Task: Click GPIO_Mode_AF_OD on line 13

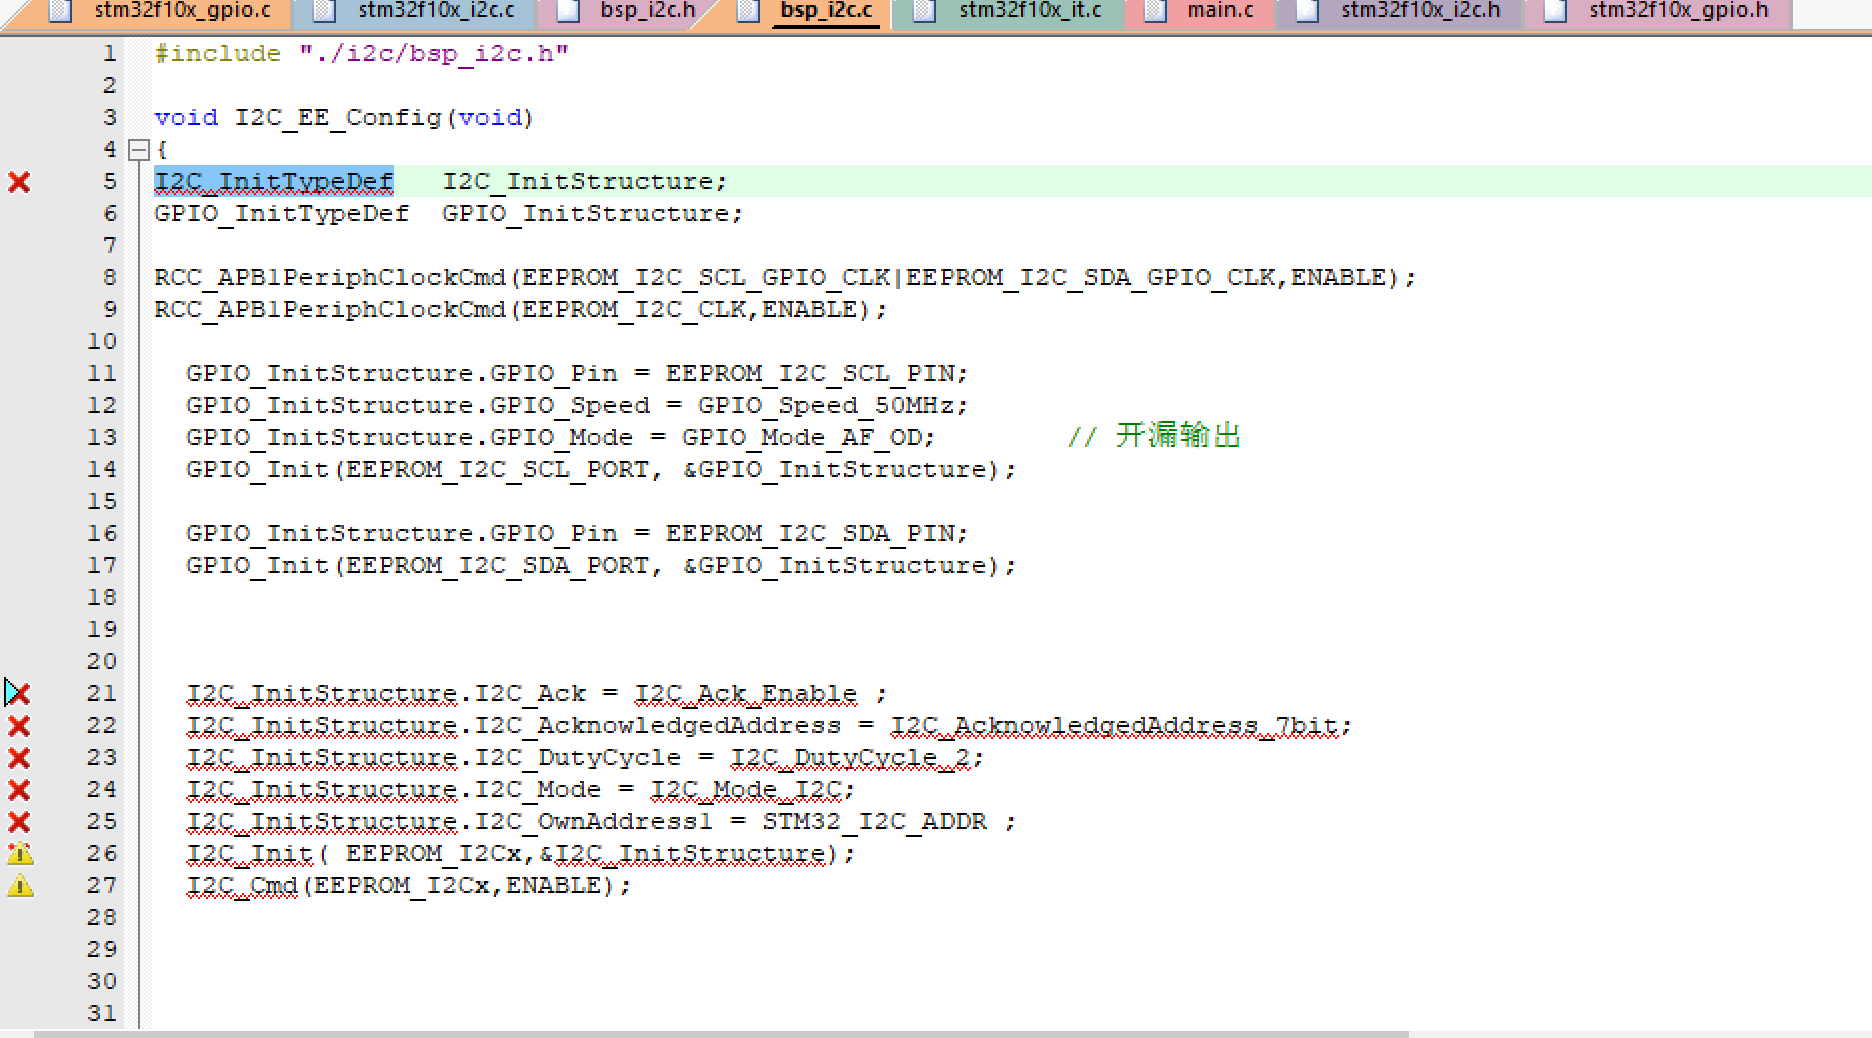Action: [802, 437]
